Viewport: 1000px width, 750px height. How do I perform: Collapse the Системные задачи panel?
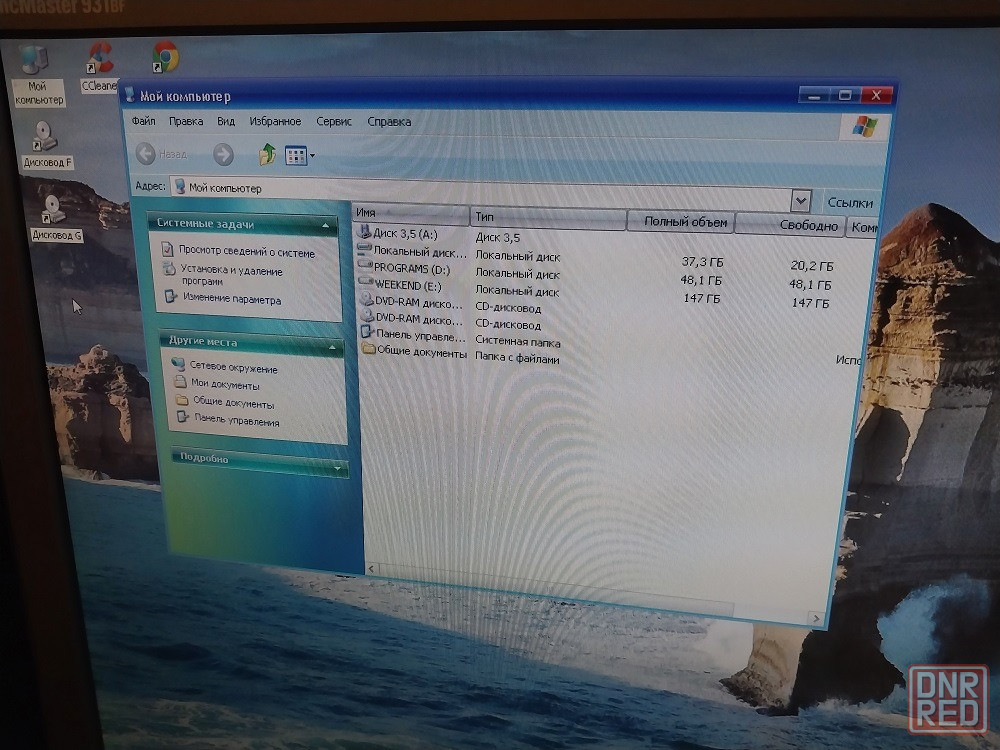click(325, 227)
